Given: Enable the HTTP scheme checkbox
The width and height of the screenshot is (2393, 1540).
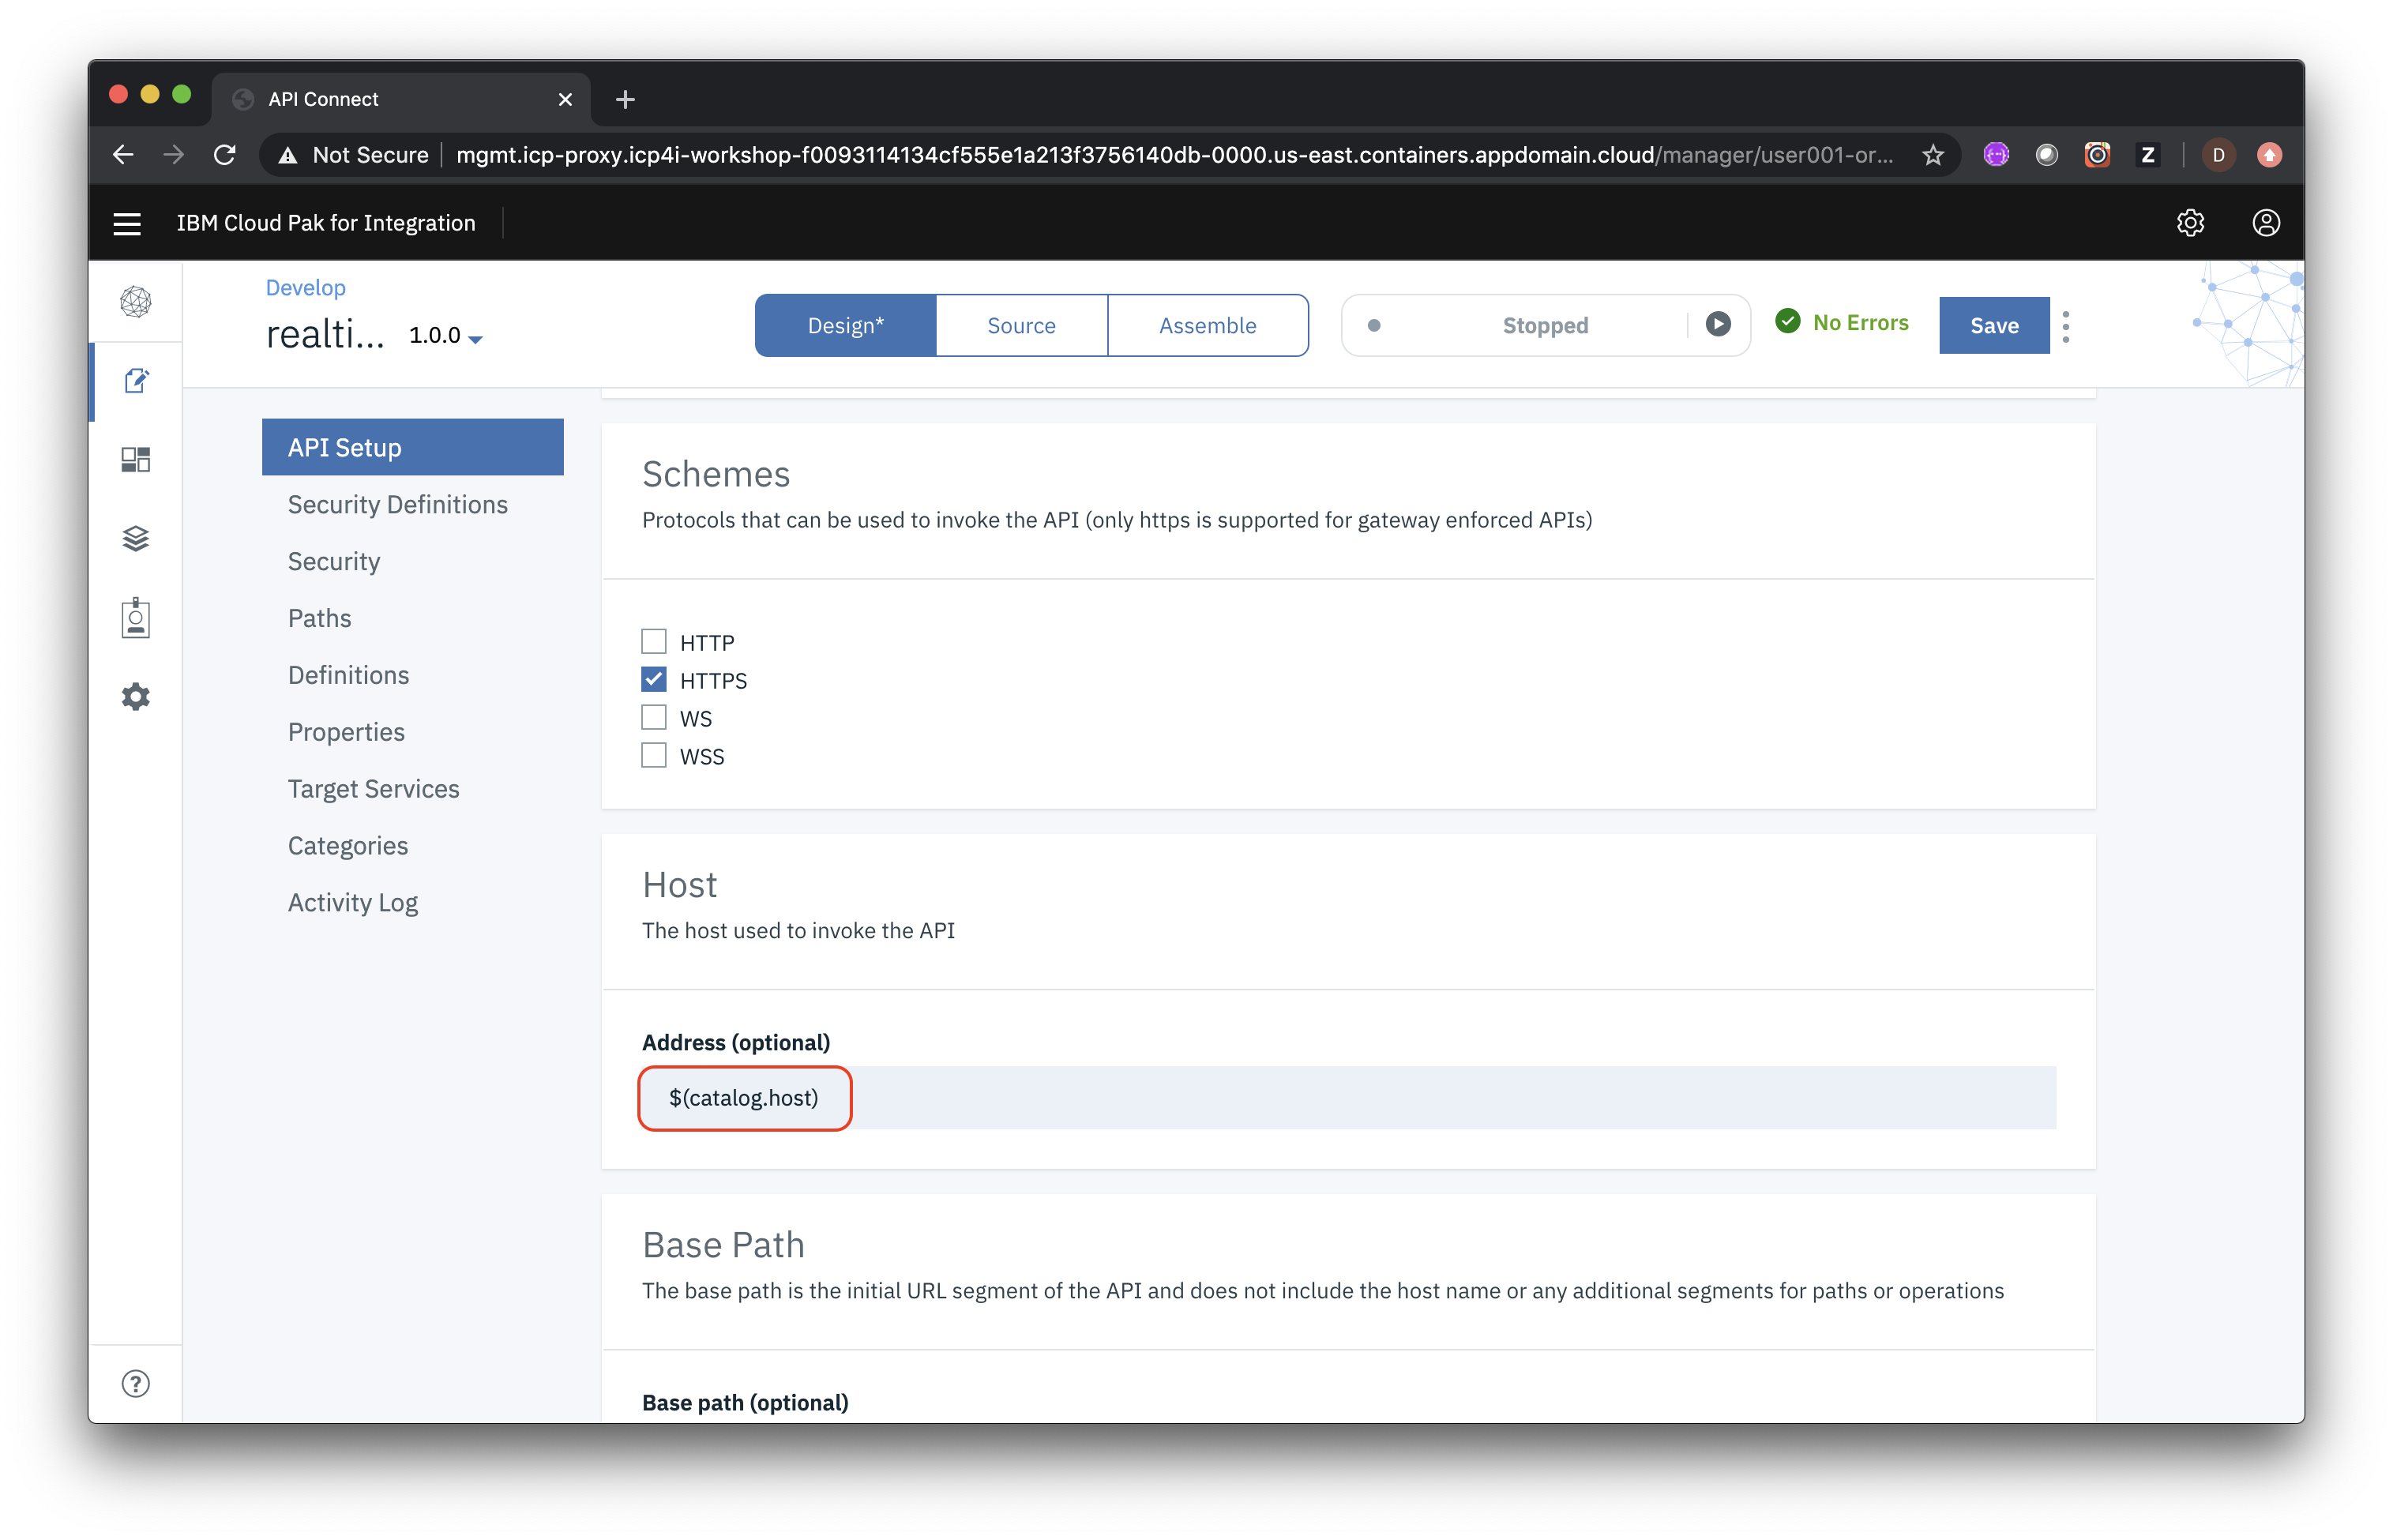Looking at the screenshot, I should pos(654,640).
